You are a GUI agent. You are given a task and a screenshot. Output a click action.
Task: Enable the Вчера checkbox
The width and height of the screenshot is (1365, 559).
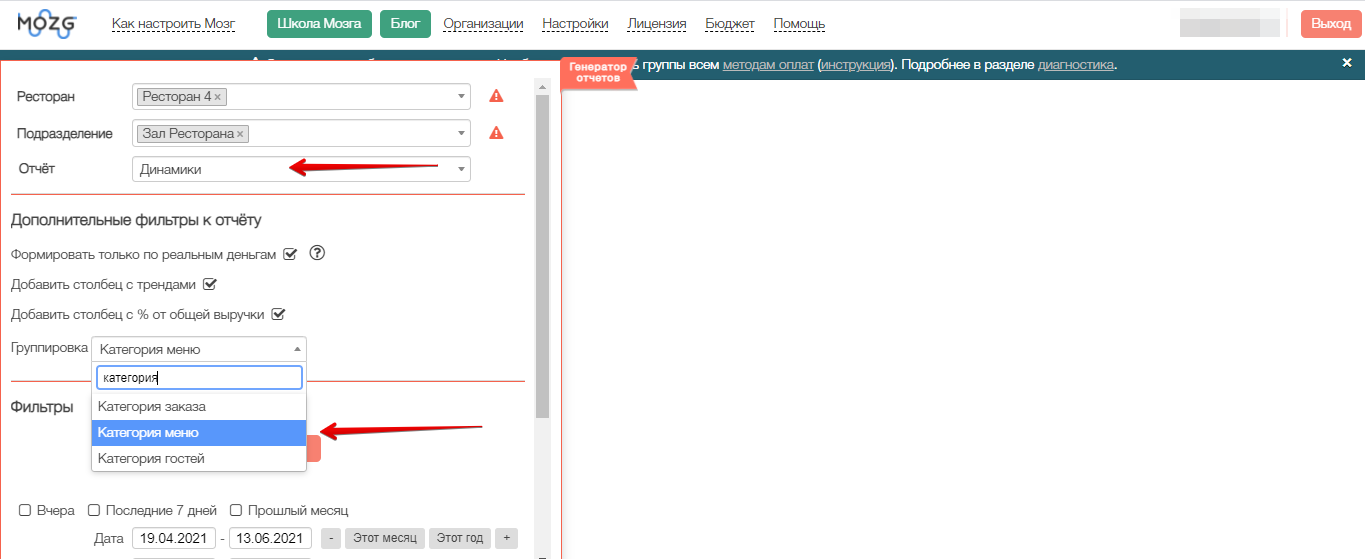[25, 510]
